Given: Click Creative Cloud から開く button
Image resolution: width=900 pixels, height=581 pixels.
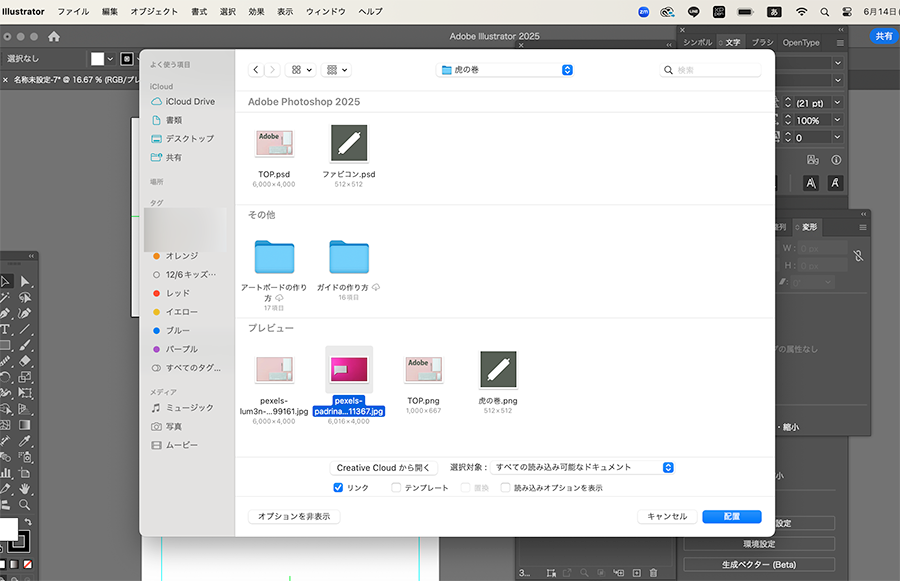Looking at the screenshot, I should click(383, 468).
